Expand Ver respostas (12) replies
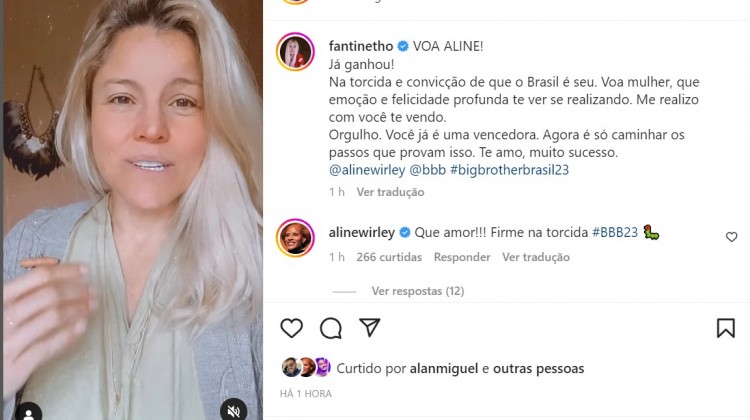The image size is (750, 420). [x=418, y=291]
